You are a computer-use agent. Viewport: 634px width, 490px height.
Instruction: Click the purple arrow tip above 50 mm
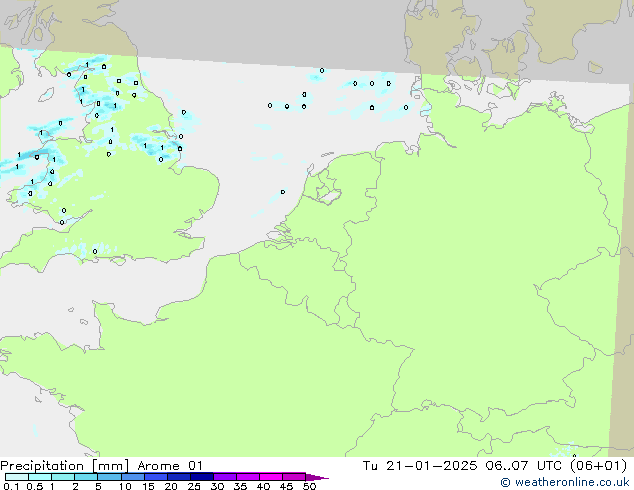pyautogui.click(x=317, y=477)
